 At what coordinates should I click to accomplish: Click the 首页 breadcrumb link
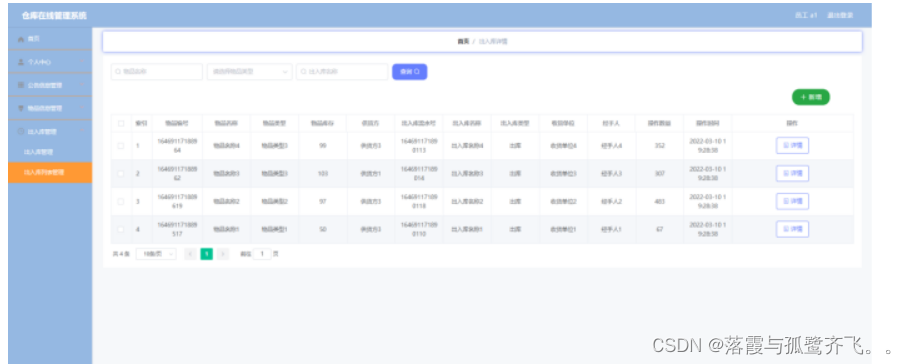[463, 42]
